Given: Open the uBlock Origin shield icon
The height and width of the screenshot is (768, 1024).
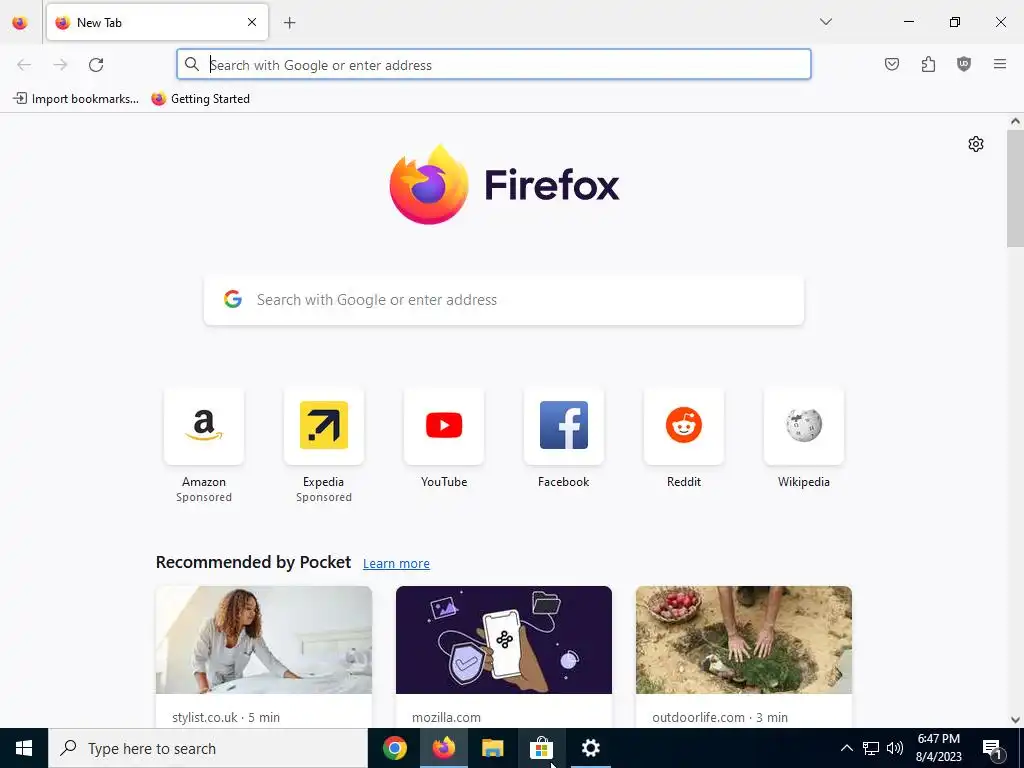Looking at the screenshot, I should point(964,64).
